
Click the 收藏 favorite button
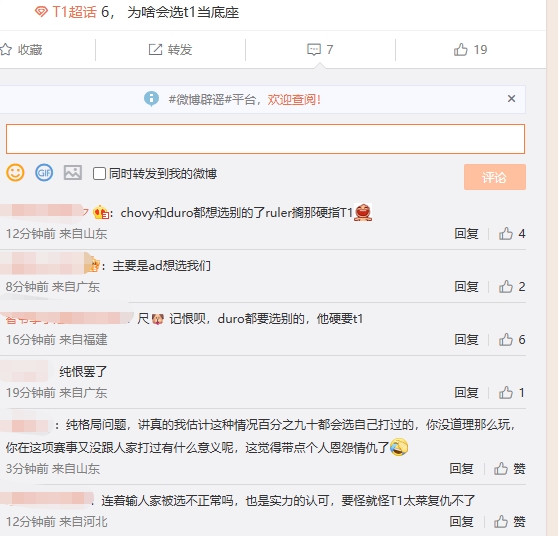(x=21, y=49)
